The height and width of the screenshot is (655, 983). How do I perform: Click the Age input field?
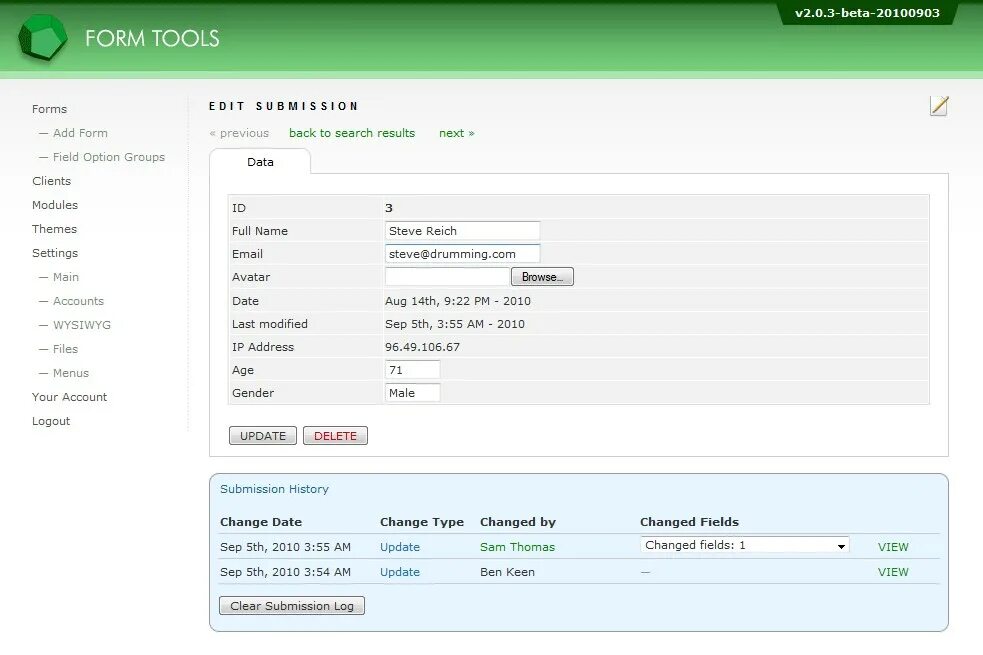point(413,370)
